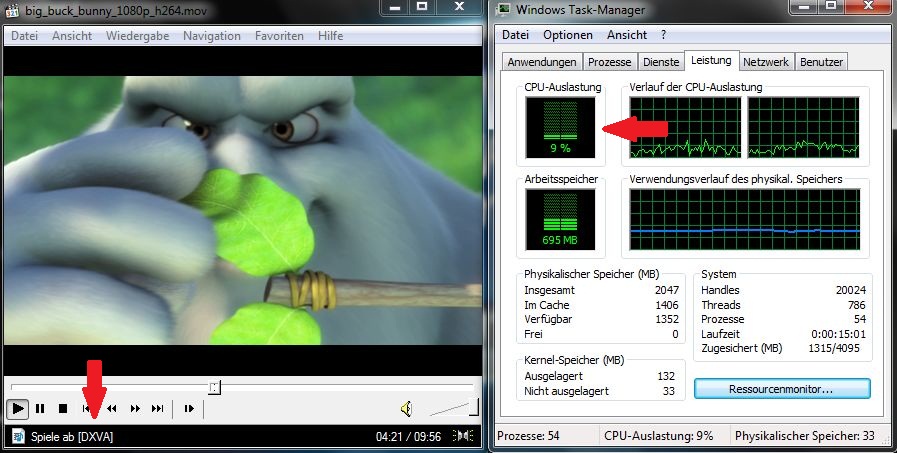Click the volume slider in player
Image resolution: width=897 pixels, height=453 pixels.
(454, 408)
